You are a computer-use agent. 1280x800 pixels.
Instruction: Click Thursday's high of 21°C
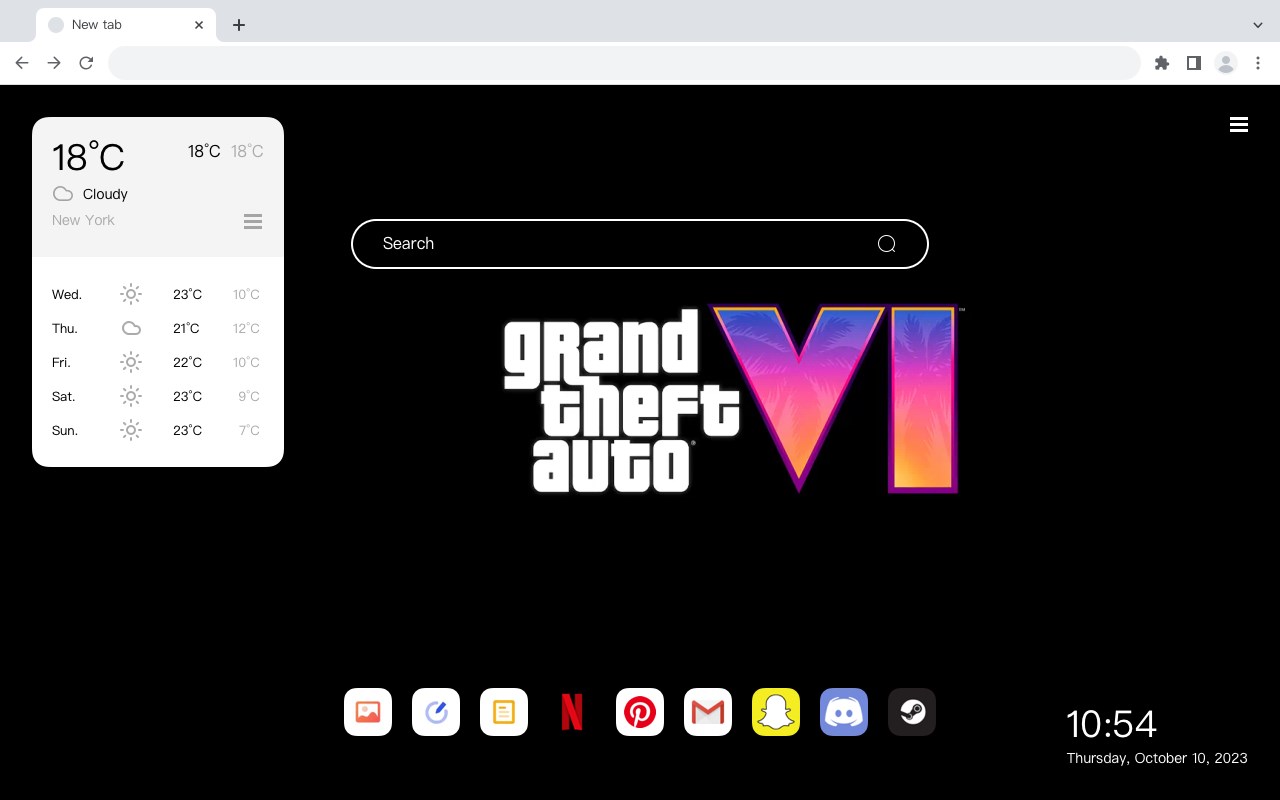point(186,328)
